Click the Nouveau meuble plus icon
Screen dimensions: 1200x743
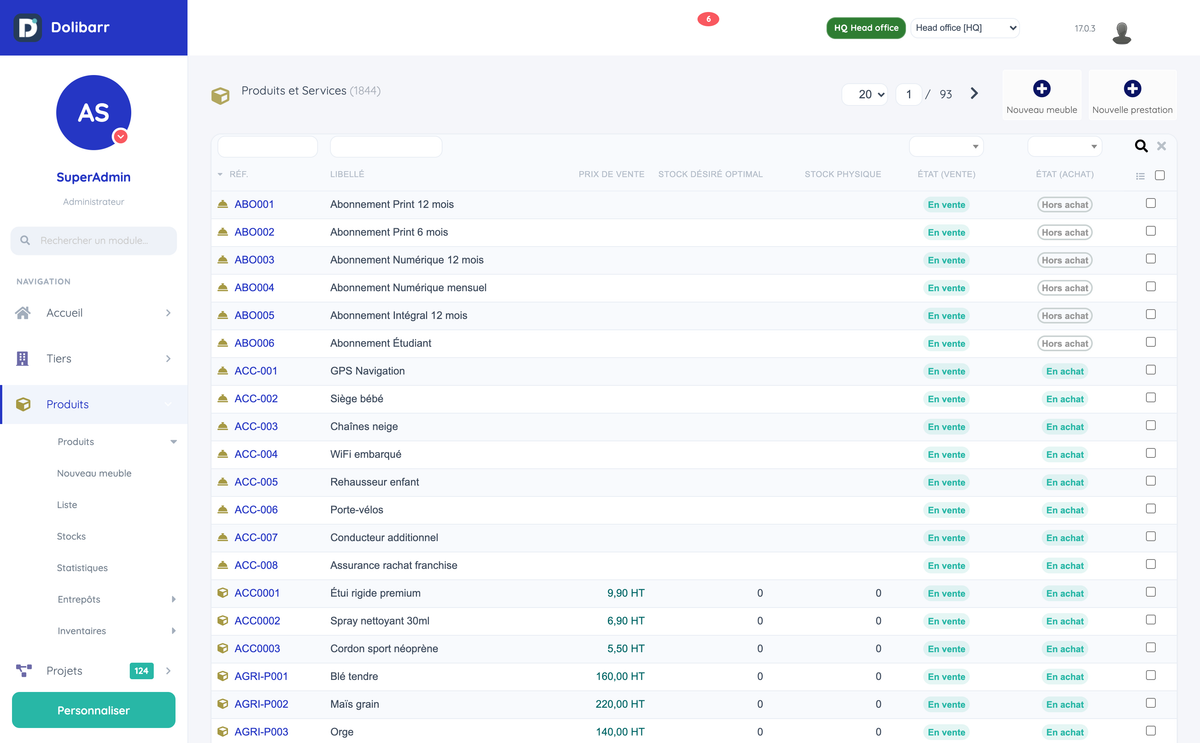[x=1041, y=89]
